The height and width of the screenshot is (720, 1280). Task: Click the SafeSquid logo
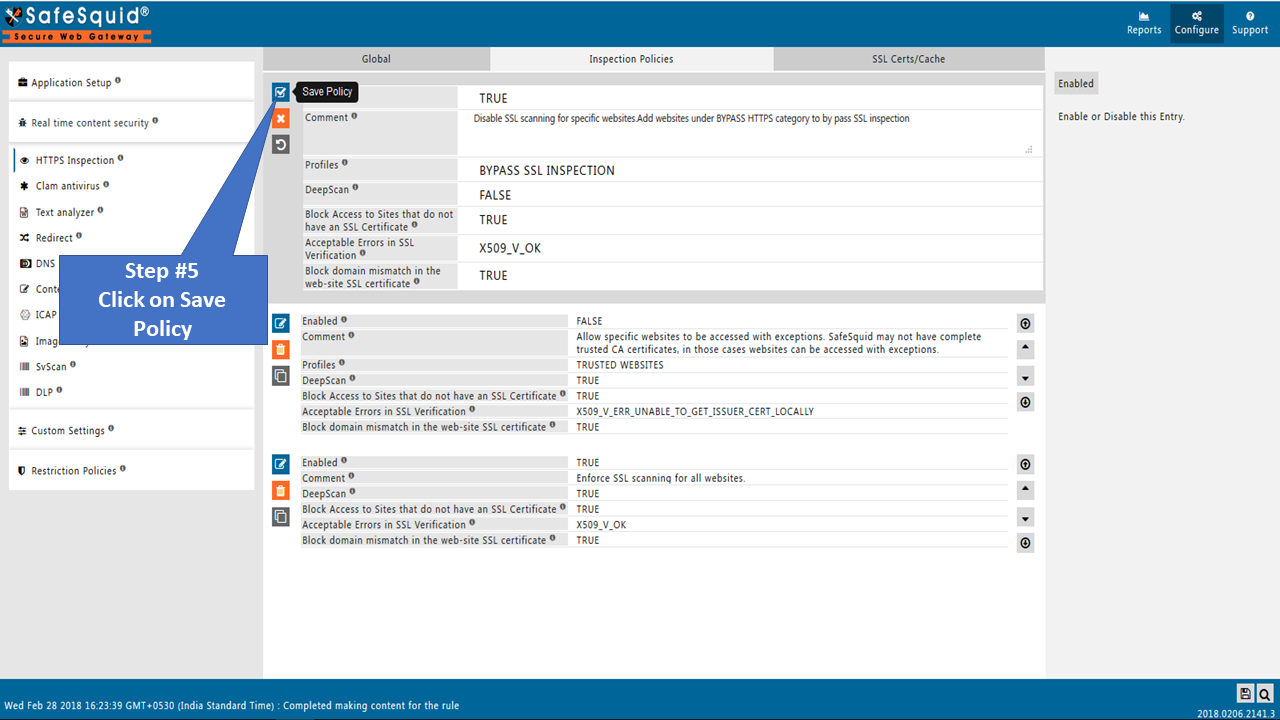(x=77, y=23)
